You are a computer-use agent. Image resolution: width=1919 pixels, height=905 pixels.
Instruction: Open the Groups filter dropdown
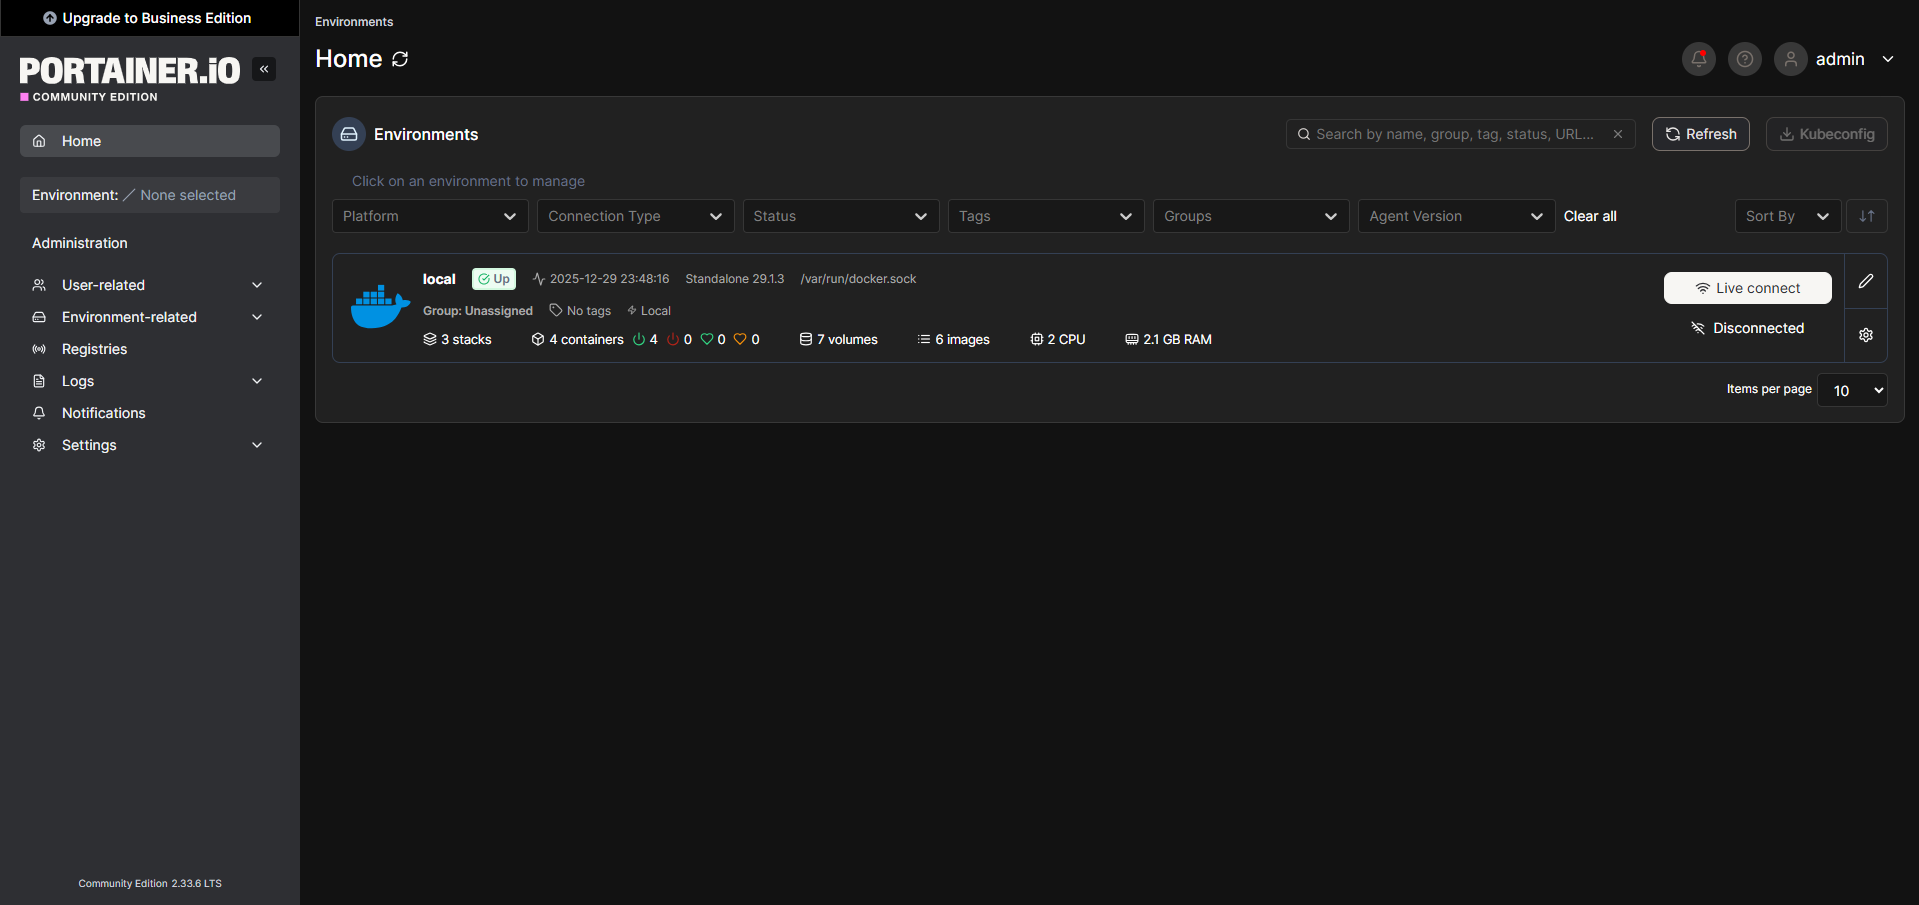[1251, 216]
